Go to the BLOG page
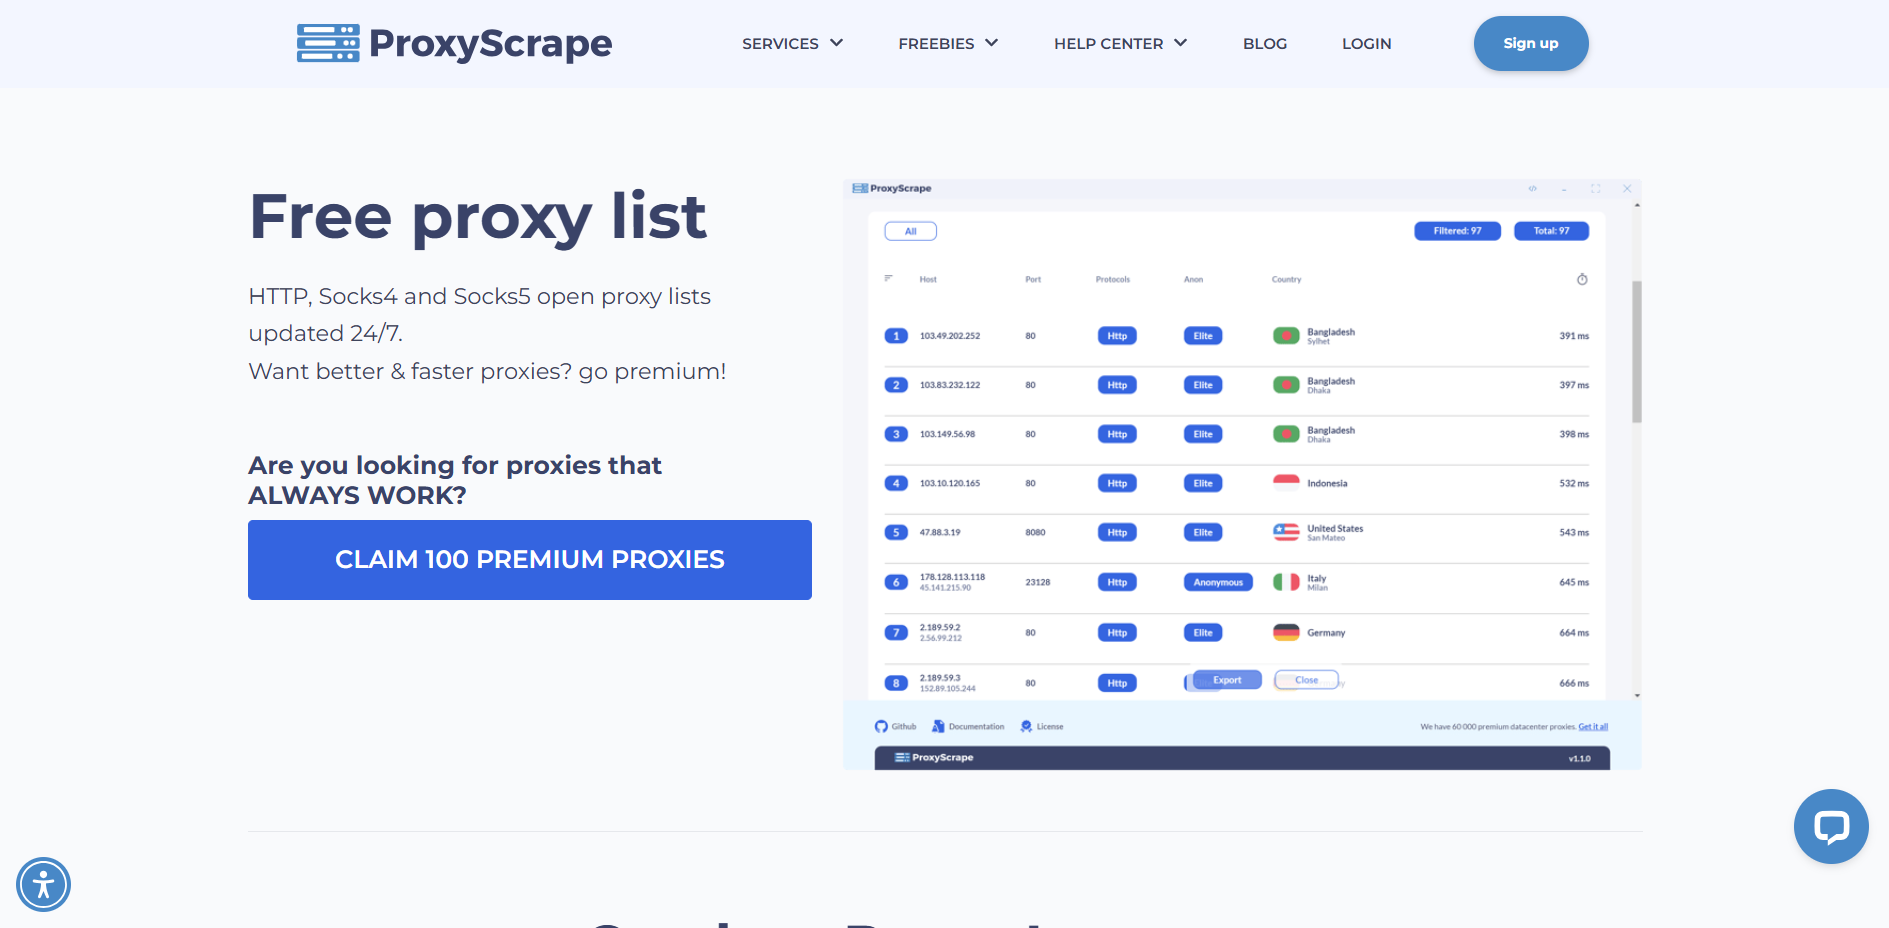The height and width of the screenshot is (928, 1889). click(x=1265, y=43)
